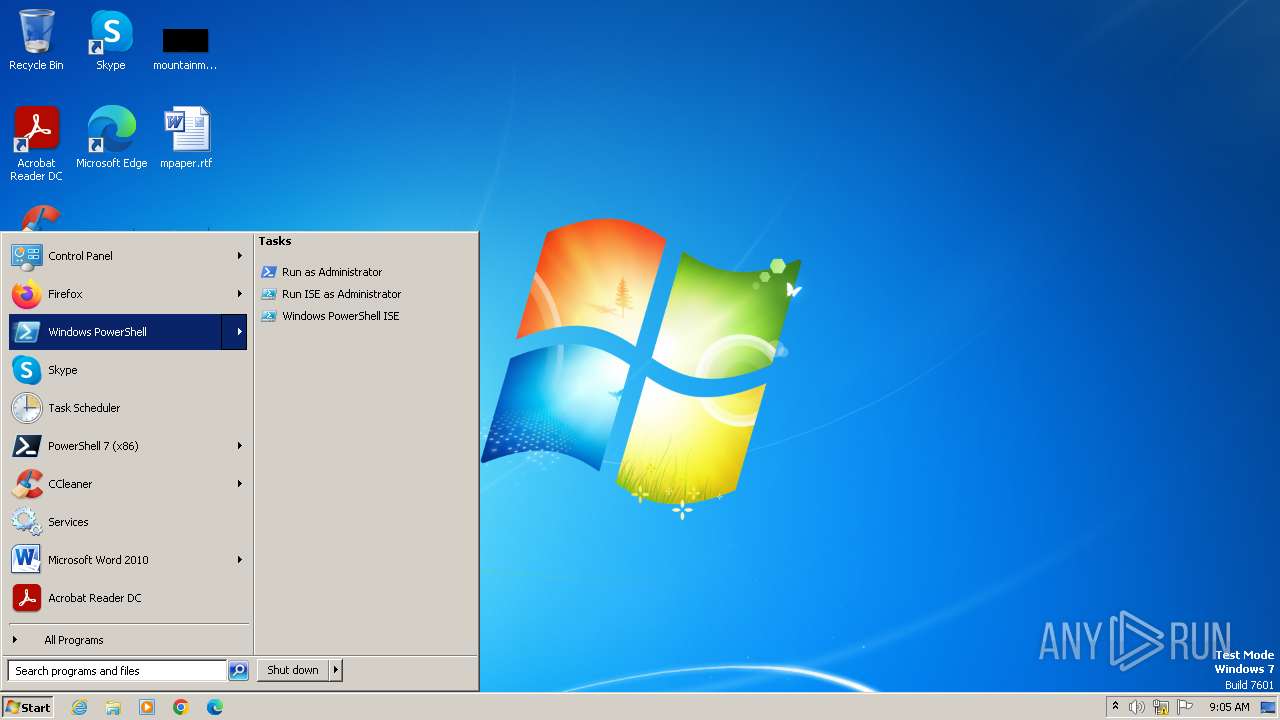
Task: Open Windows Media Player from the taskbar
Action: (147, 707)
